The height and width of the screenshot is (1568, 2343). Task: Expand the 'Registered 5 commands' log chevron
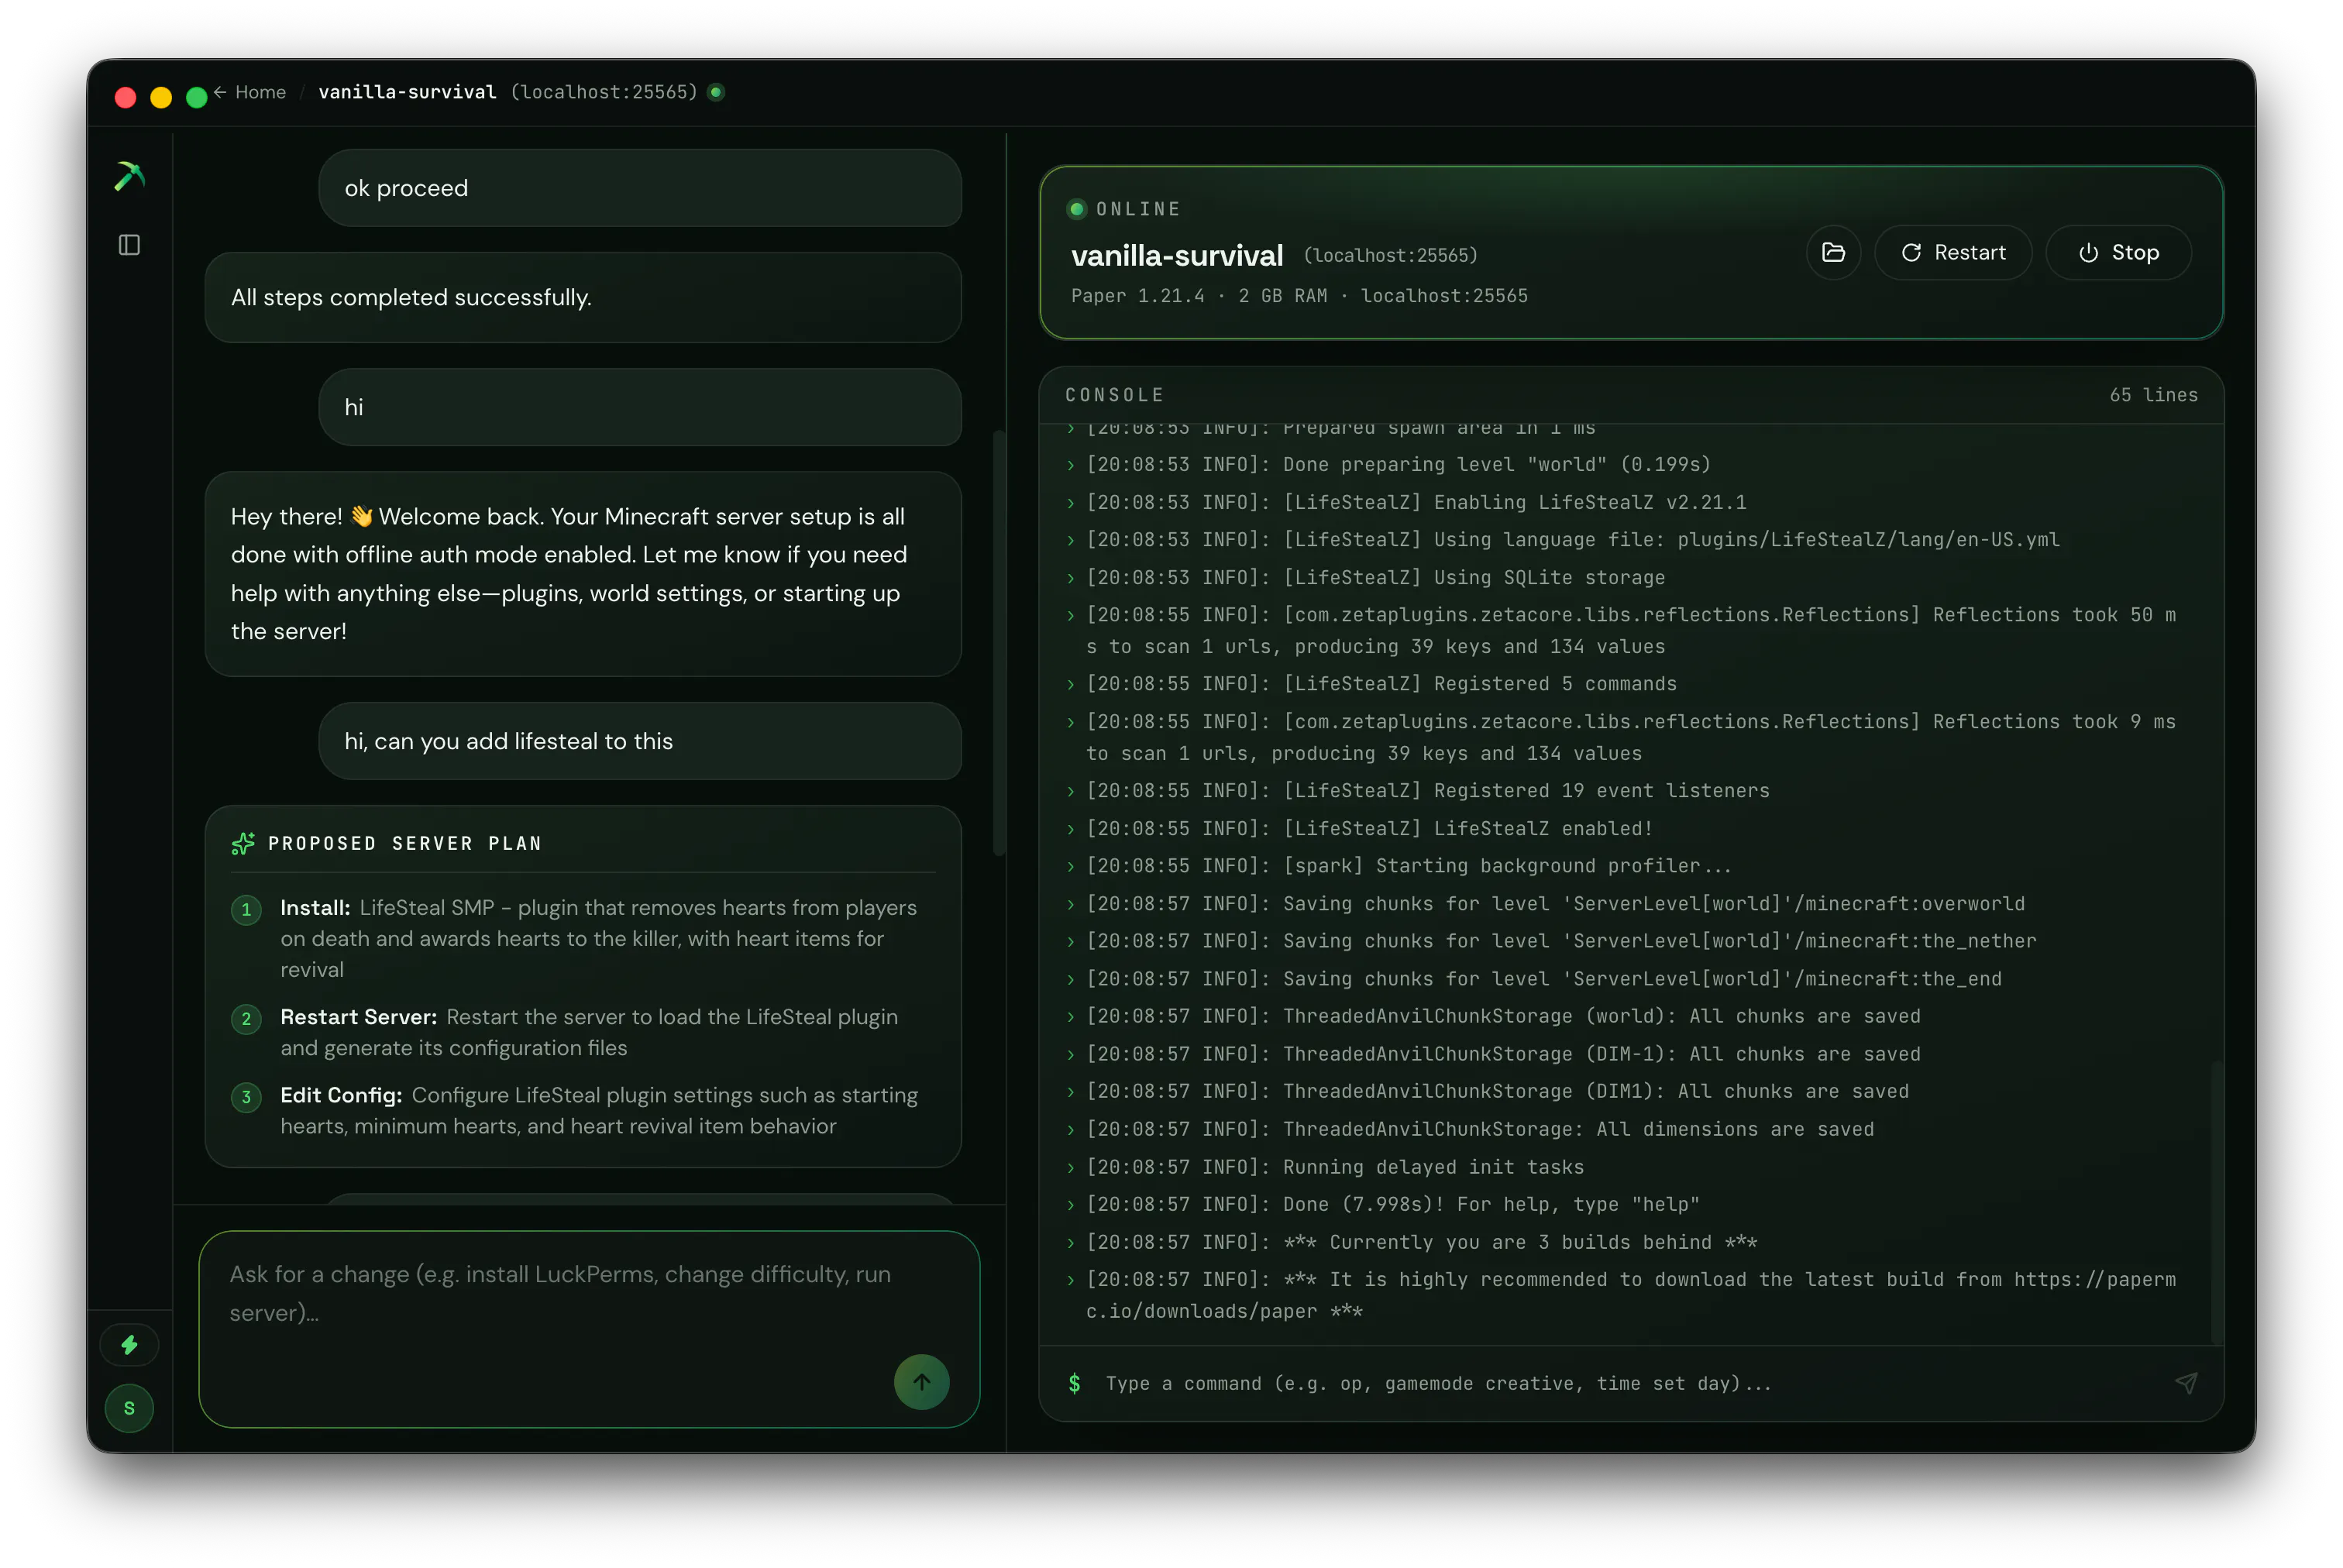coord(1070,684)
